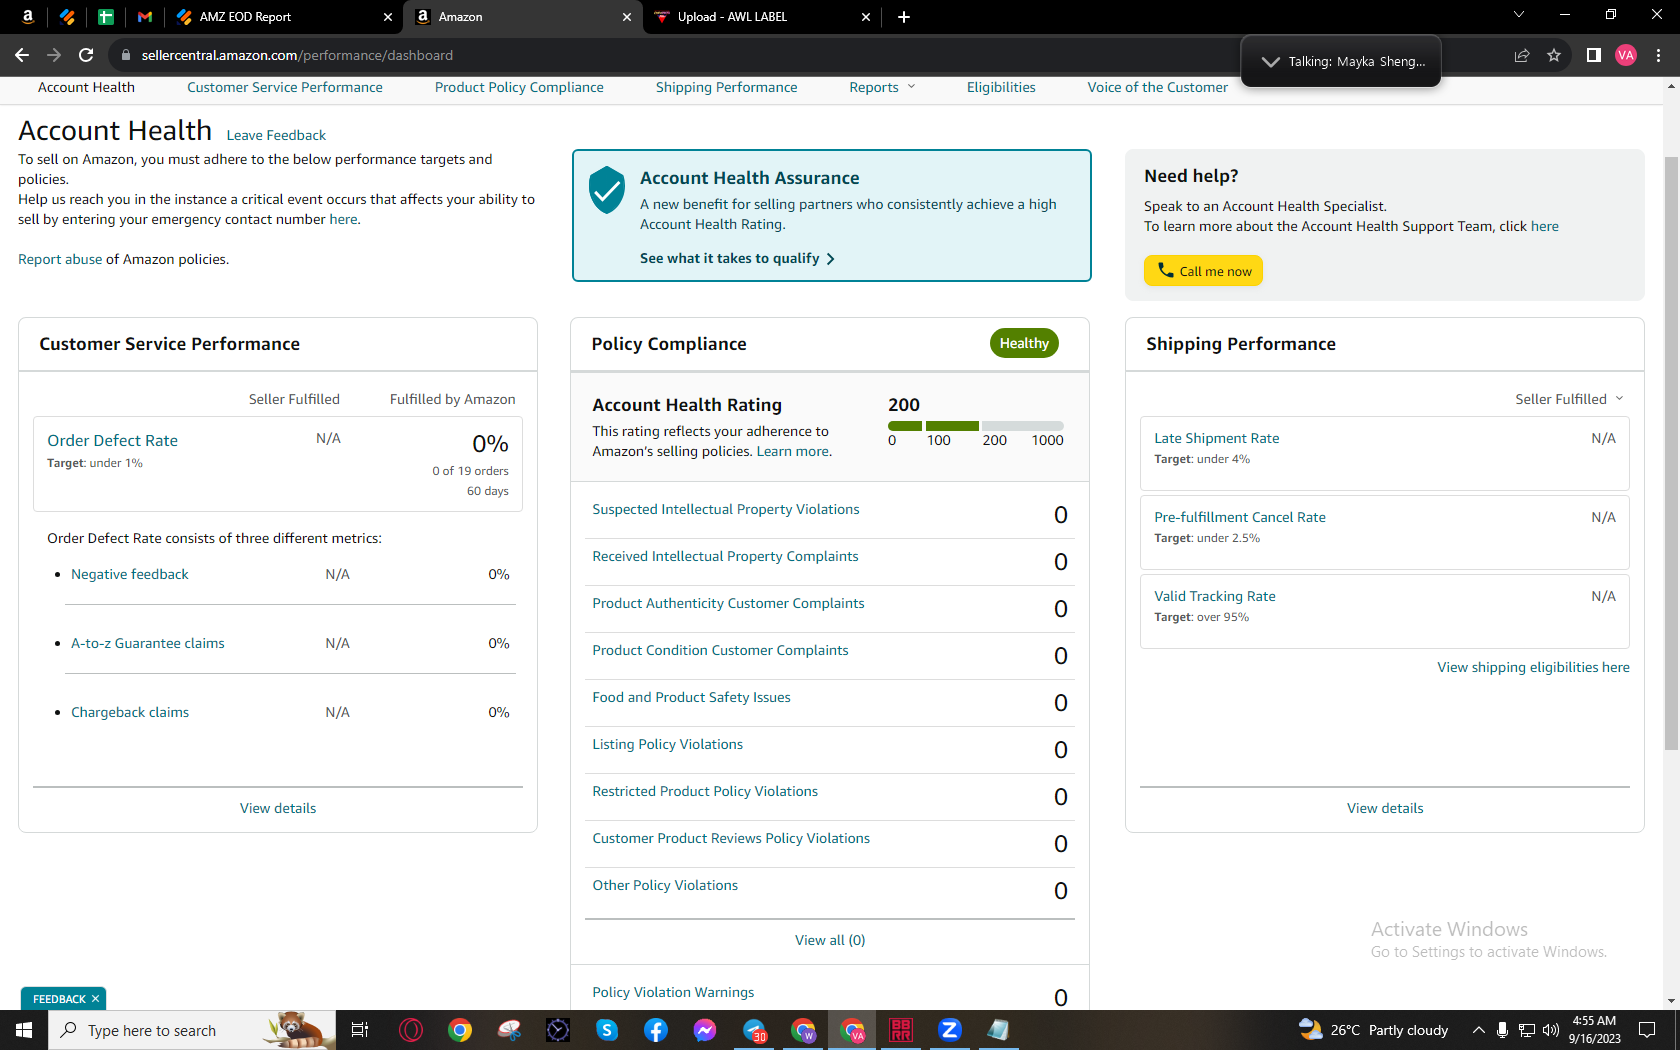Open the Report abuse link
Image resolution: width=1680 pixels, height=1050 pixels.
click(60, 259)
